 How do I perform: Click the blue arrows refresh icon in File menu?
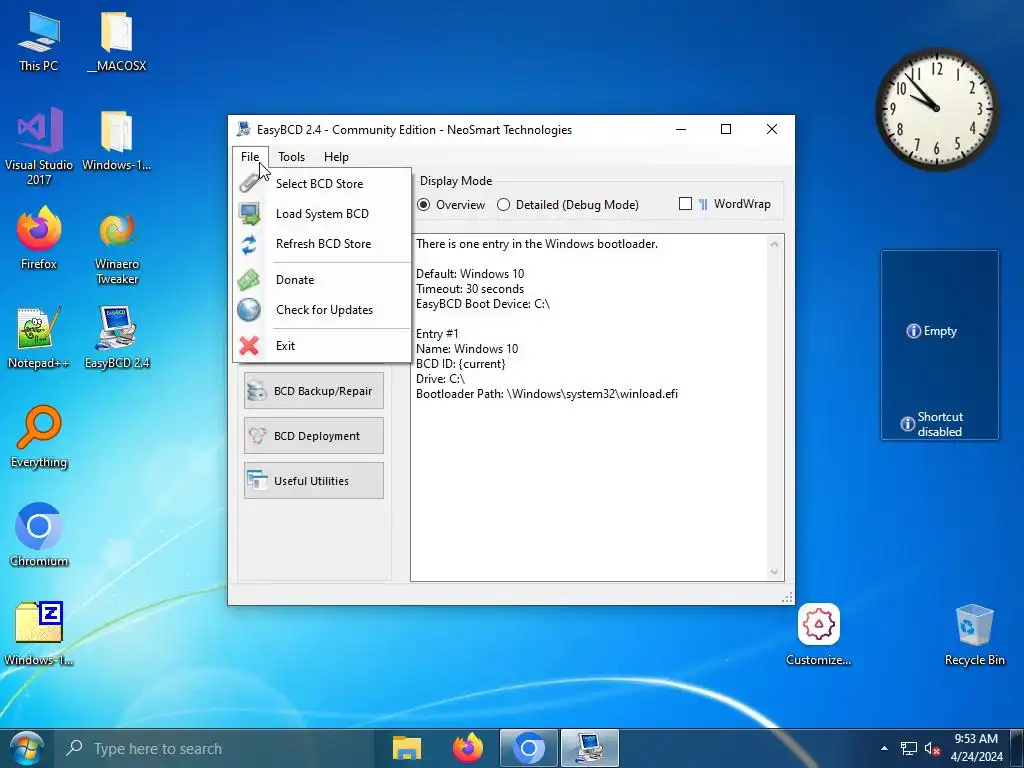point(249,244)
